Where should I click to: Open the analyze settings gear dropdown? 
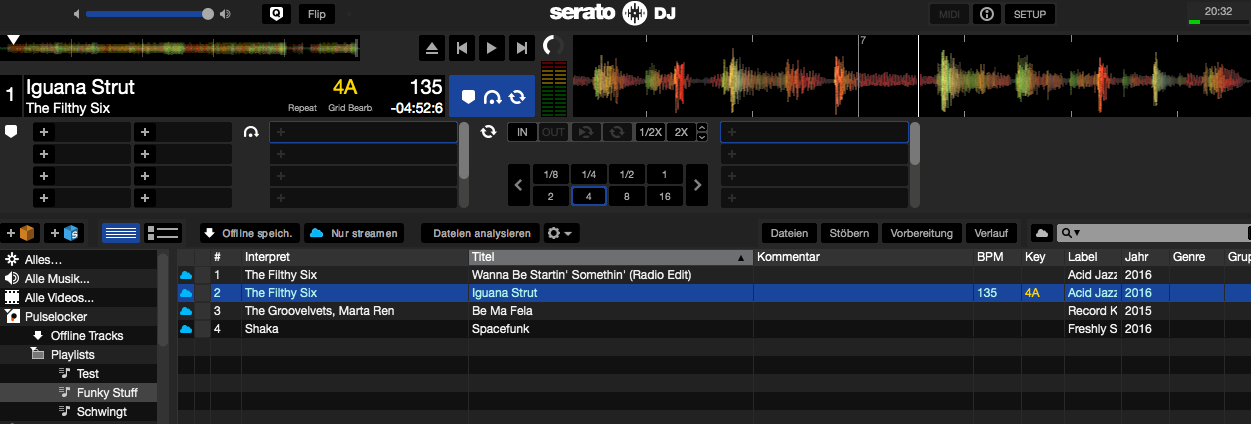[560, 233]
